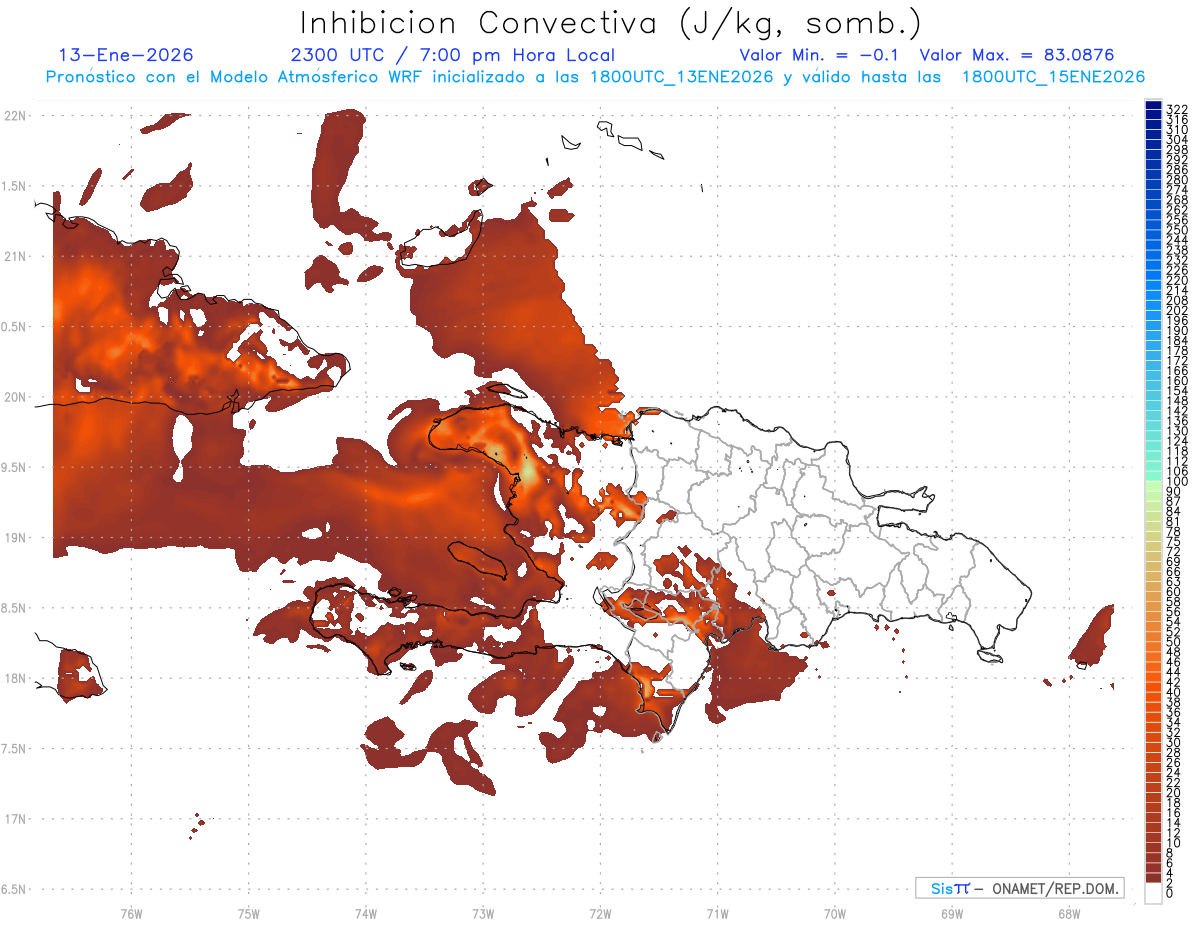
Task: Click the valid-until time "1800UTC_15ENE2026"
Action: pyautogui.click(x=1053, y=77)
